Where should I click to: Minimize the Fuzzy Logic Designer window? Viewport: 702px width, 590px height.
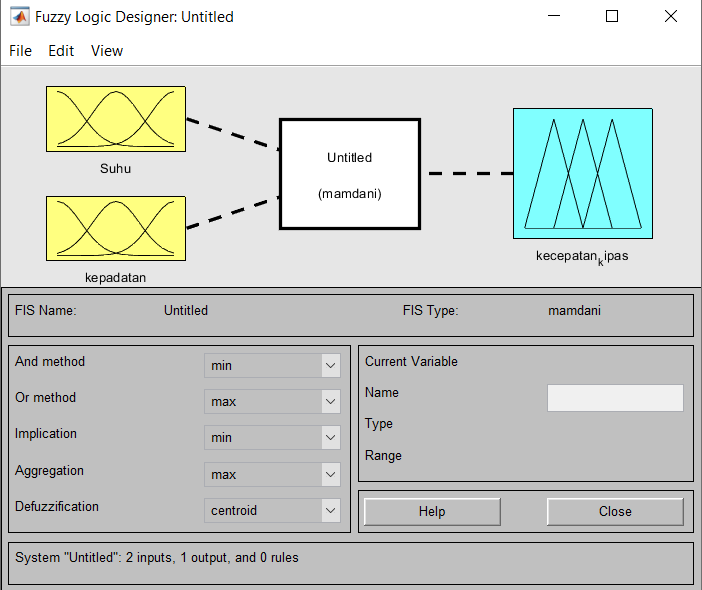tap(554, 16)
